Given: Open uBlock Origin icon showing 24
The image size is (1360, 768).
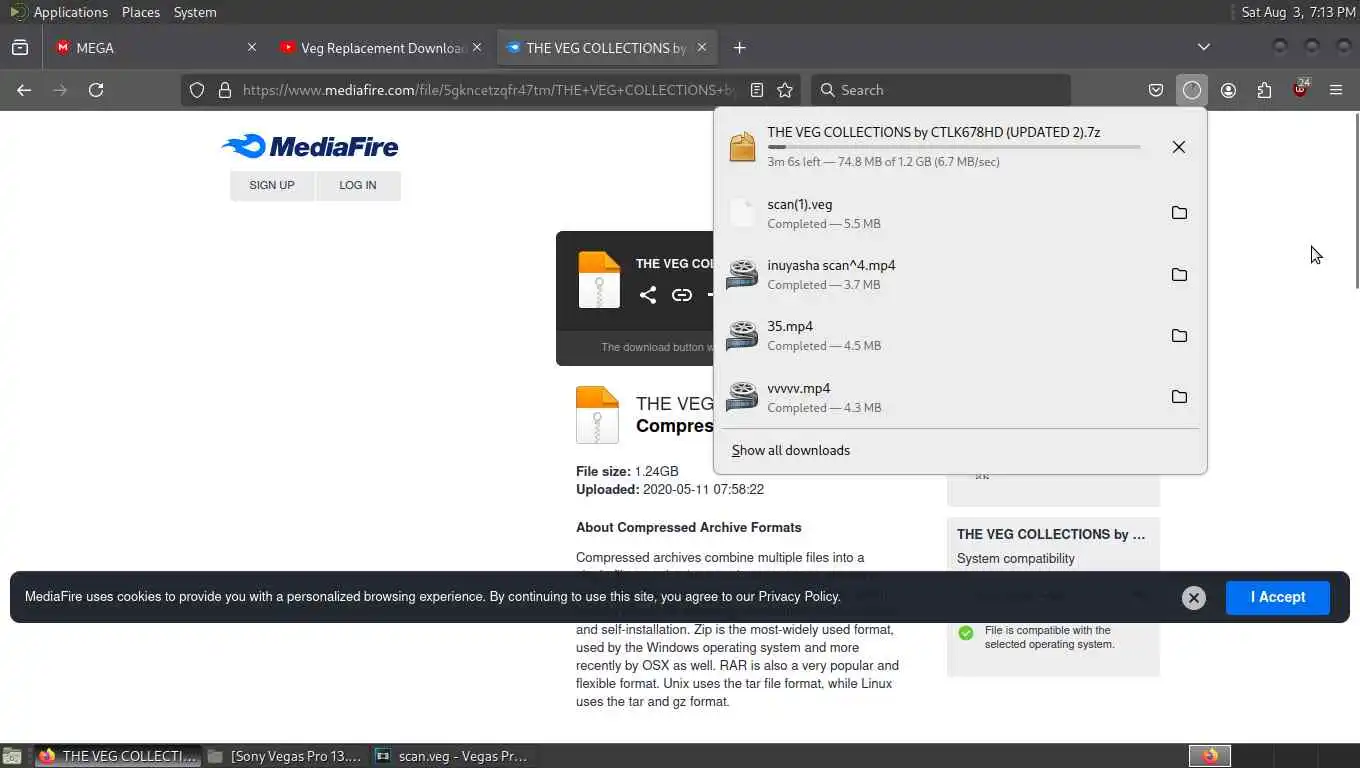Looking at the screenshot, I should (1300, 88).
